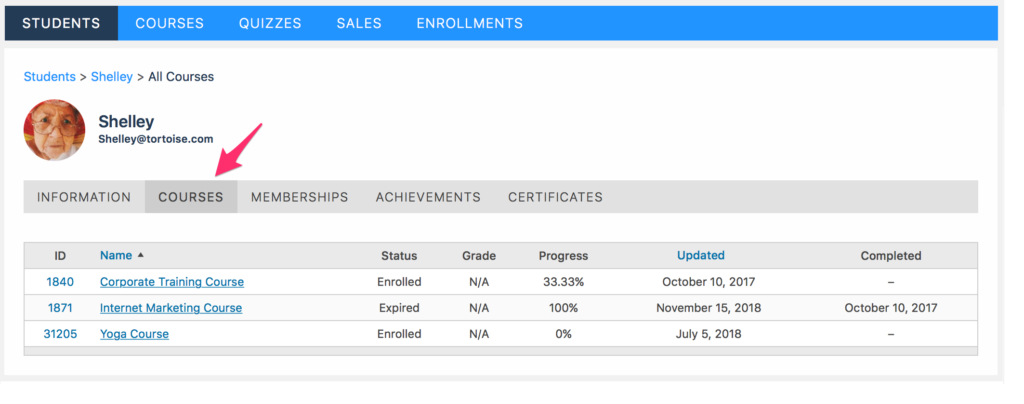View the Achievements sub-tab
This screenshot has height=404, width=1024.
(x=428, y=197)
